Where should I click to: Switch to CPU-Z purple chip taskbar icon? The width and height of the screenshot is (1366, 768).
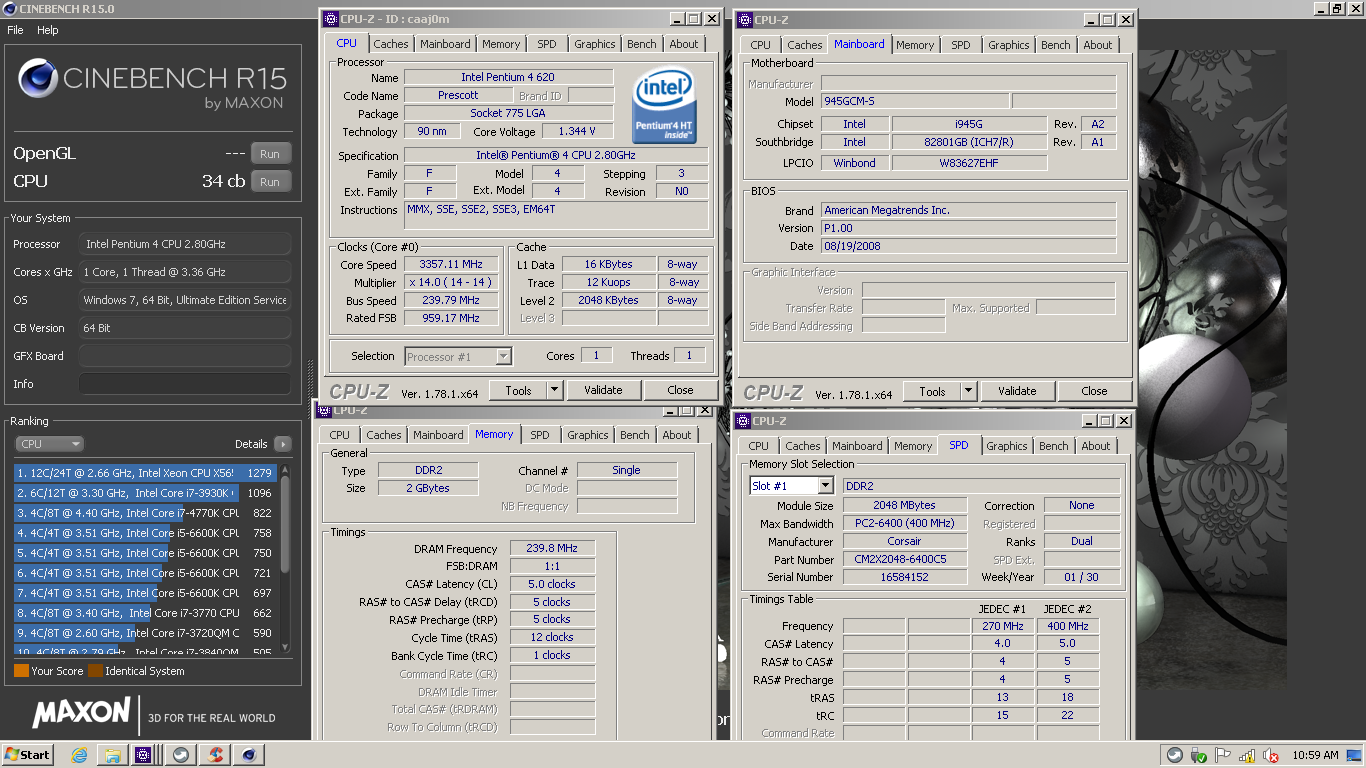143,755
